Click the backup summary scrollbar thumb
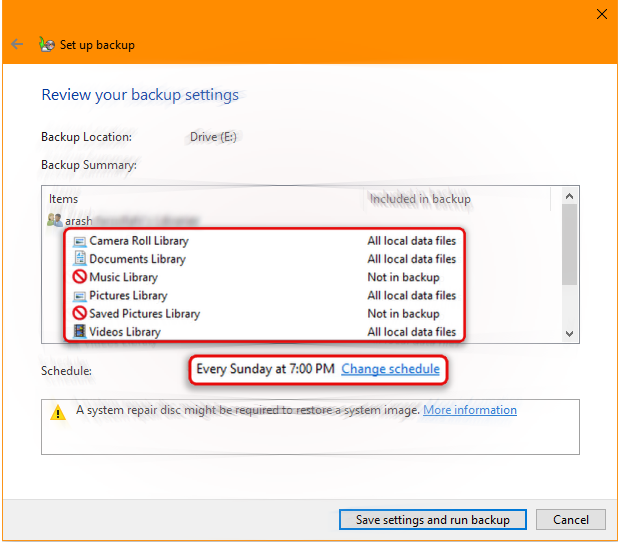The width and height of the screenshot is (618, 542). click(569, 245)
